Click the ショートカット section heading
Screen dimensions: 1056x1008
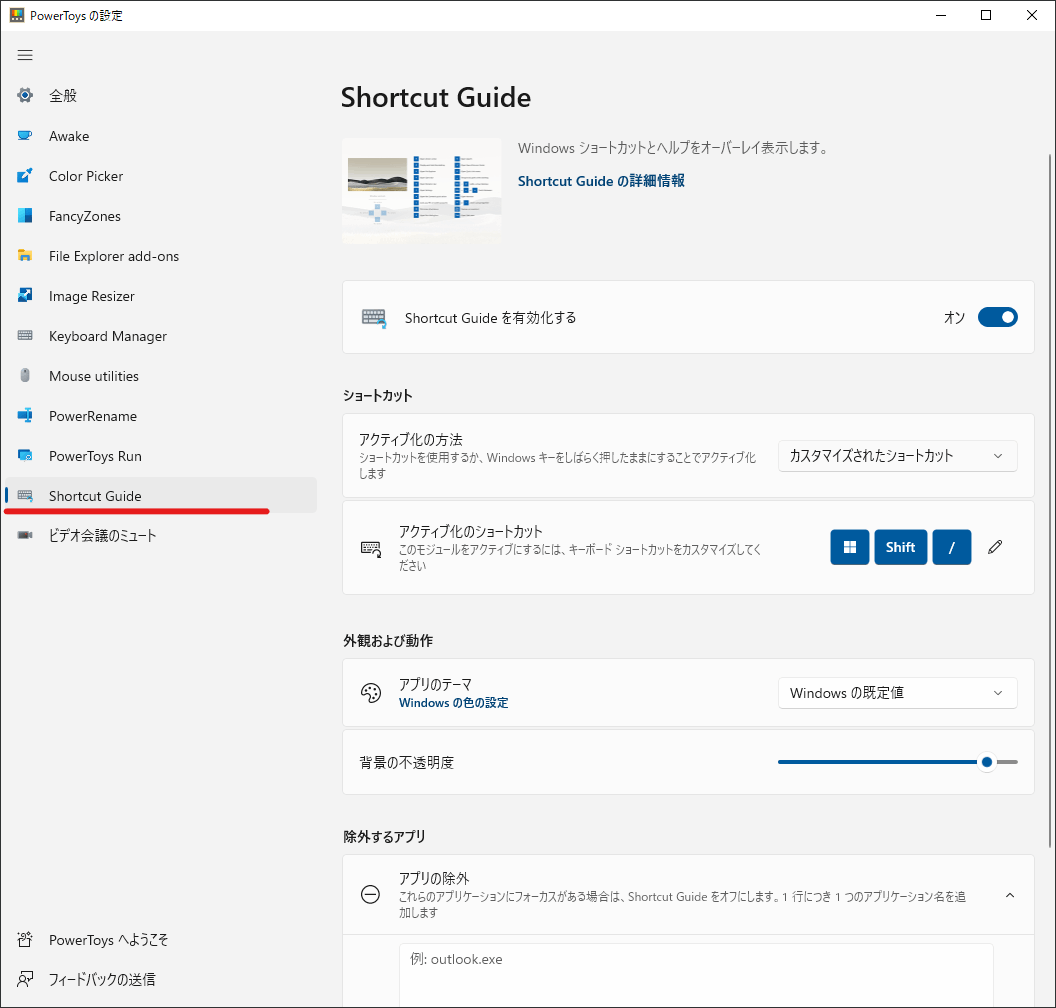(377, 395)
